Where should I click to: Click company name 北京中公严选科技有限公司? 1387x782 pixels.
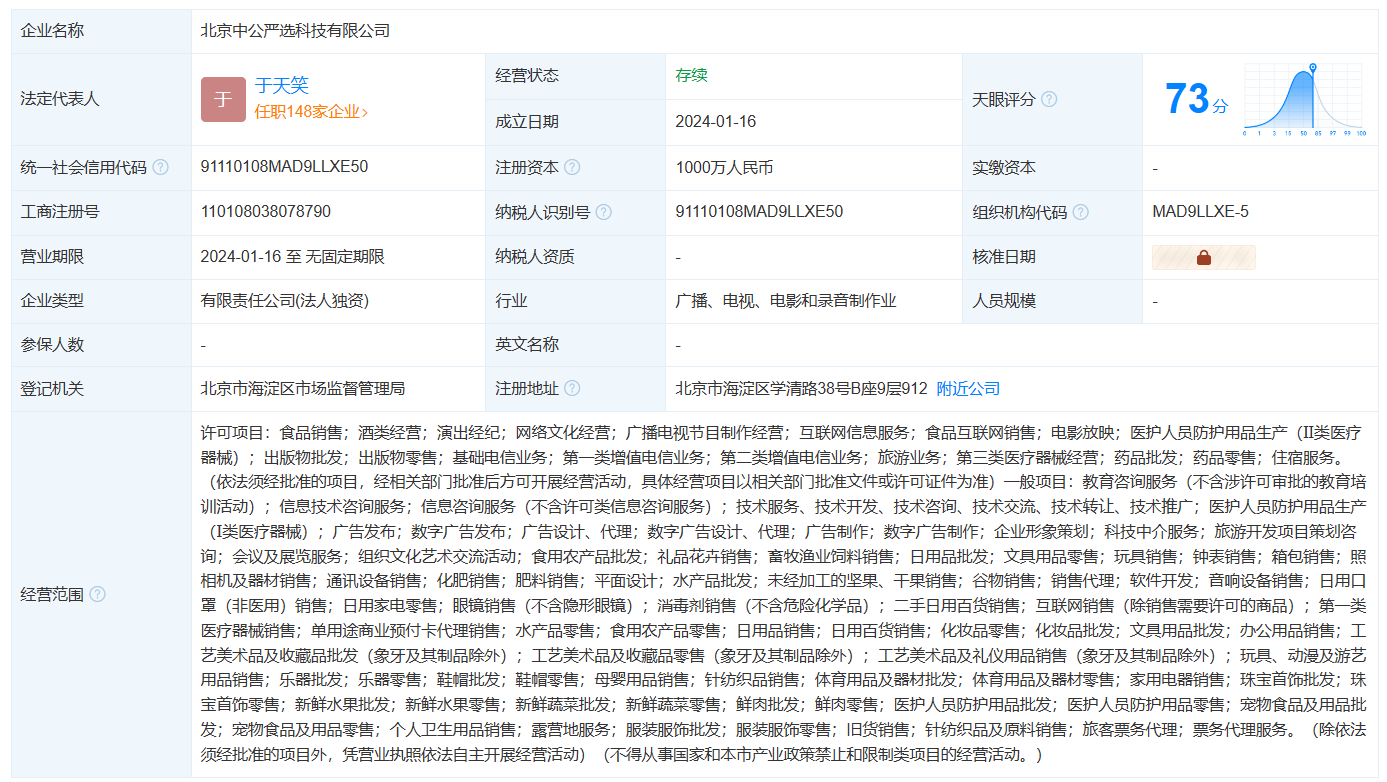(295, 30)
